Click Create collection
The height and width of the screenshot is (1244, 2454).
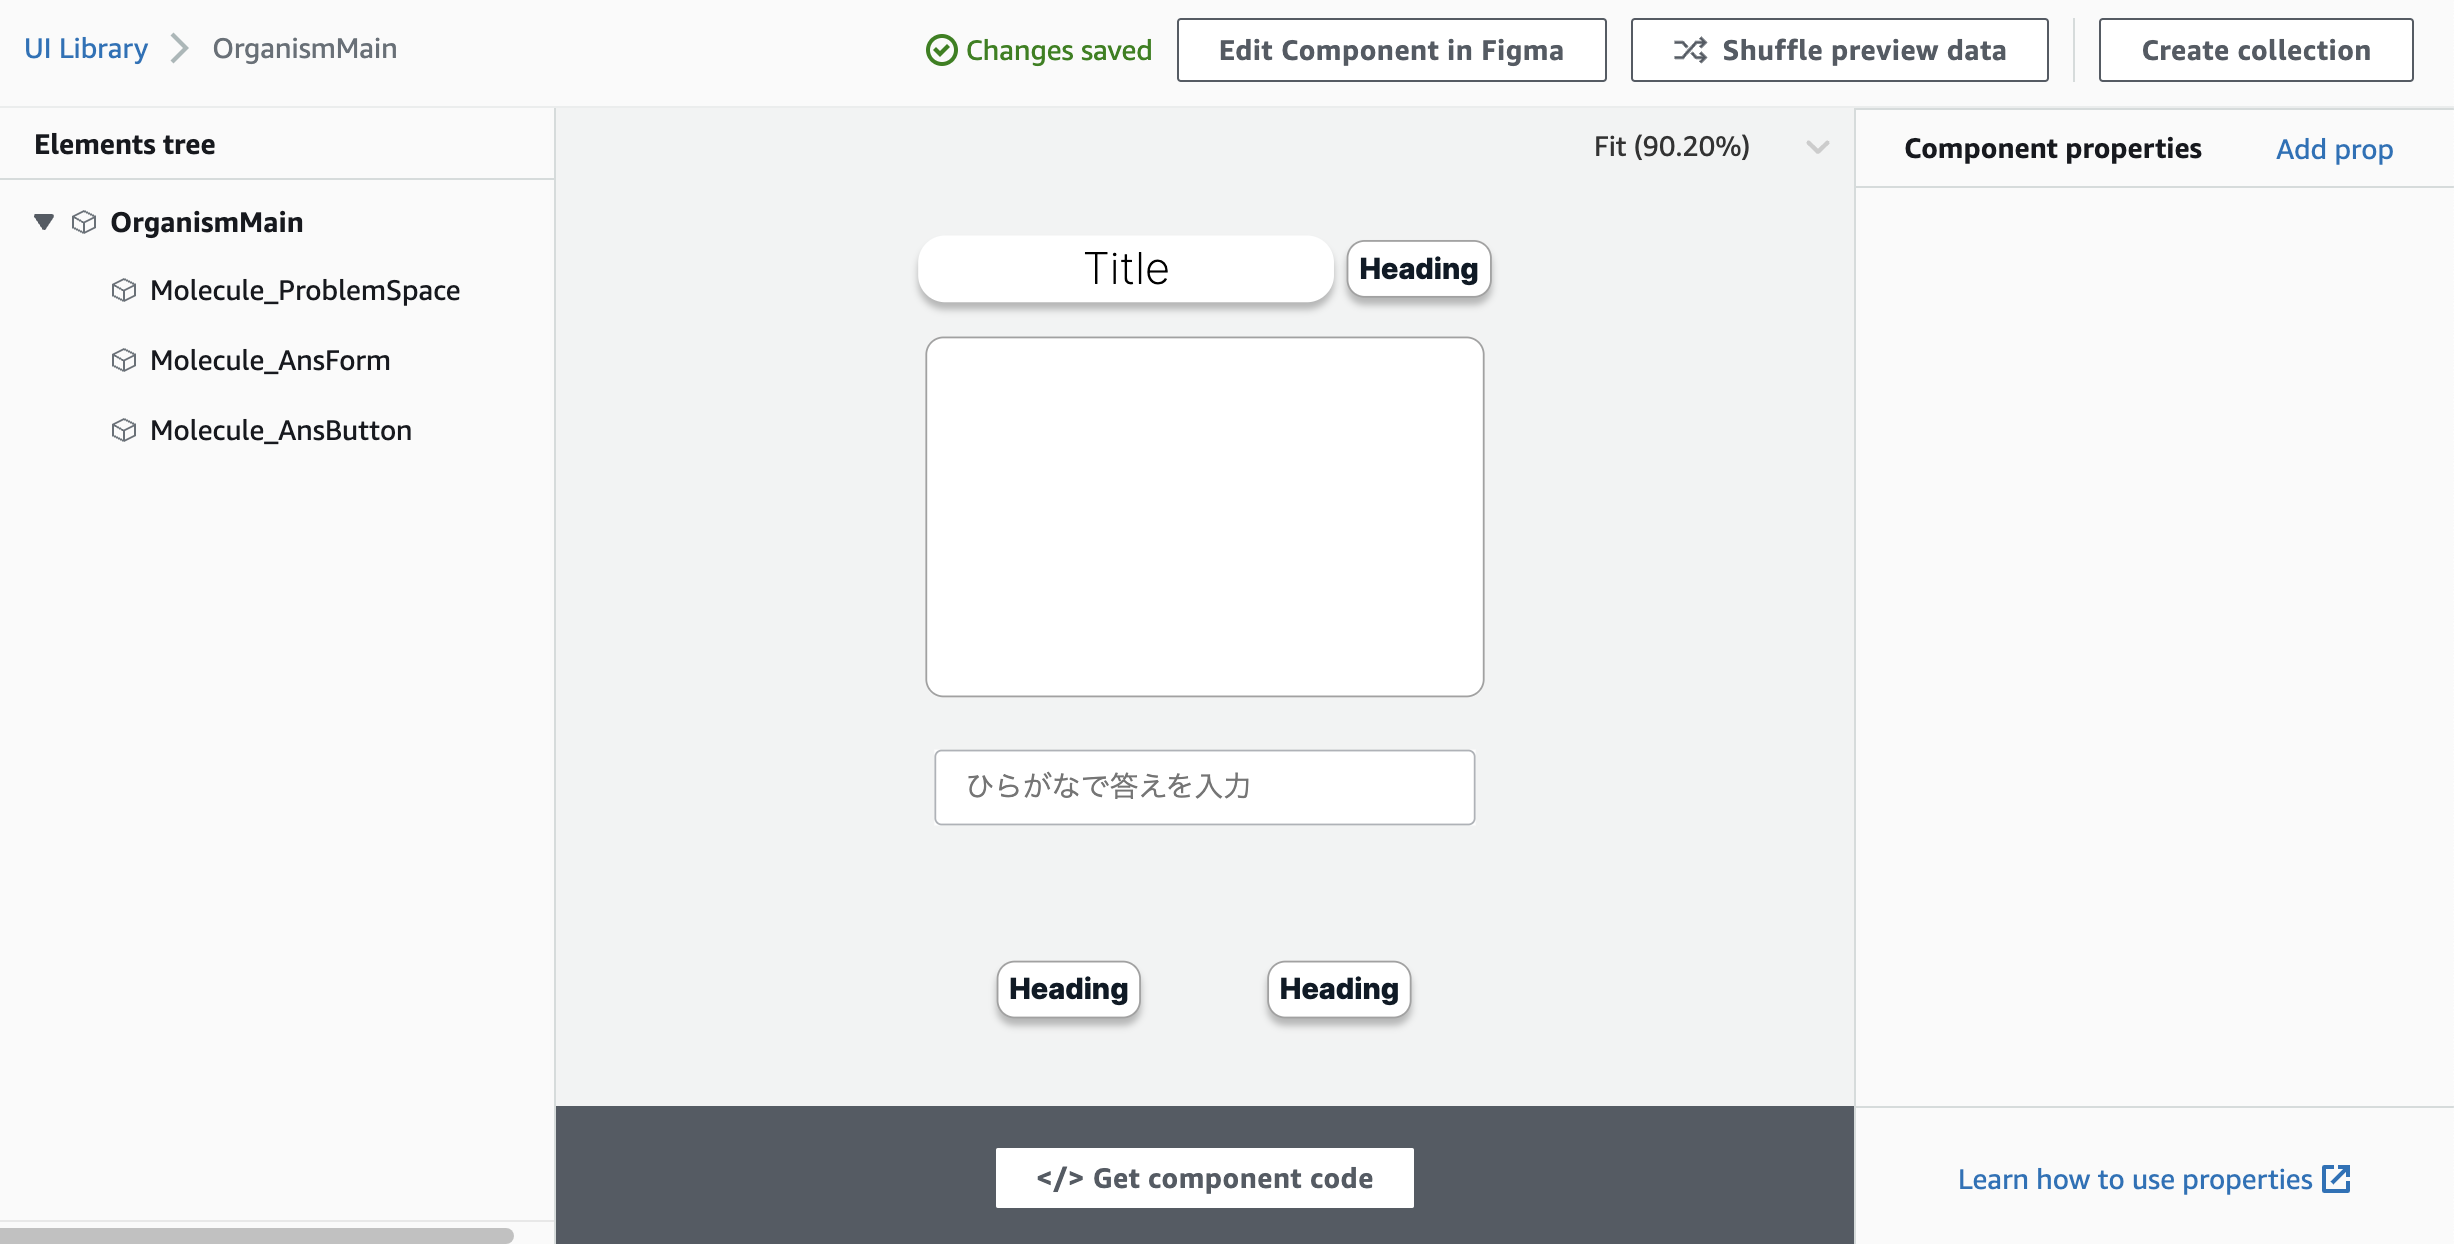[2255, 49]
